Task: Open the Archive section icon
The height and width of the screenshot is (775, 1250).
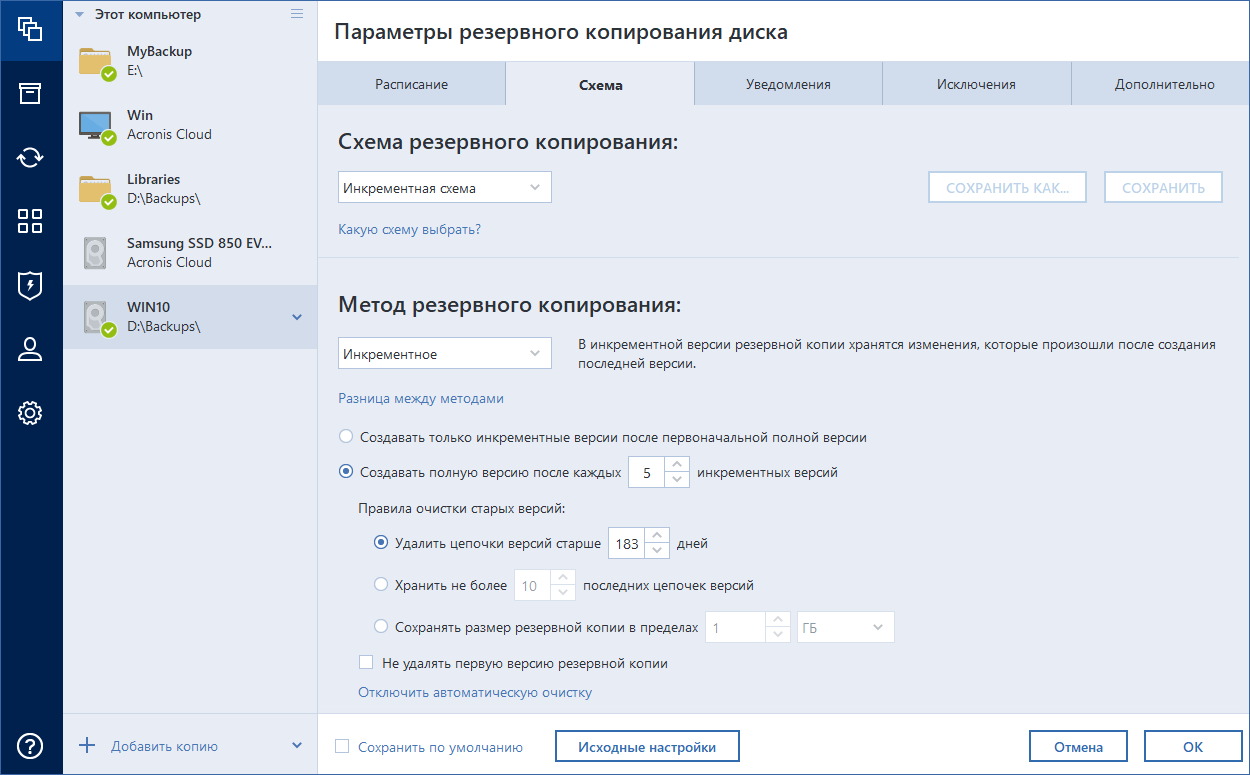Action: [x=30, y=93]
